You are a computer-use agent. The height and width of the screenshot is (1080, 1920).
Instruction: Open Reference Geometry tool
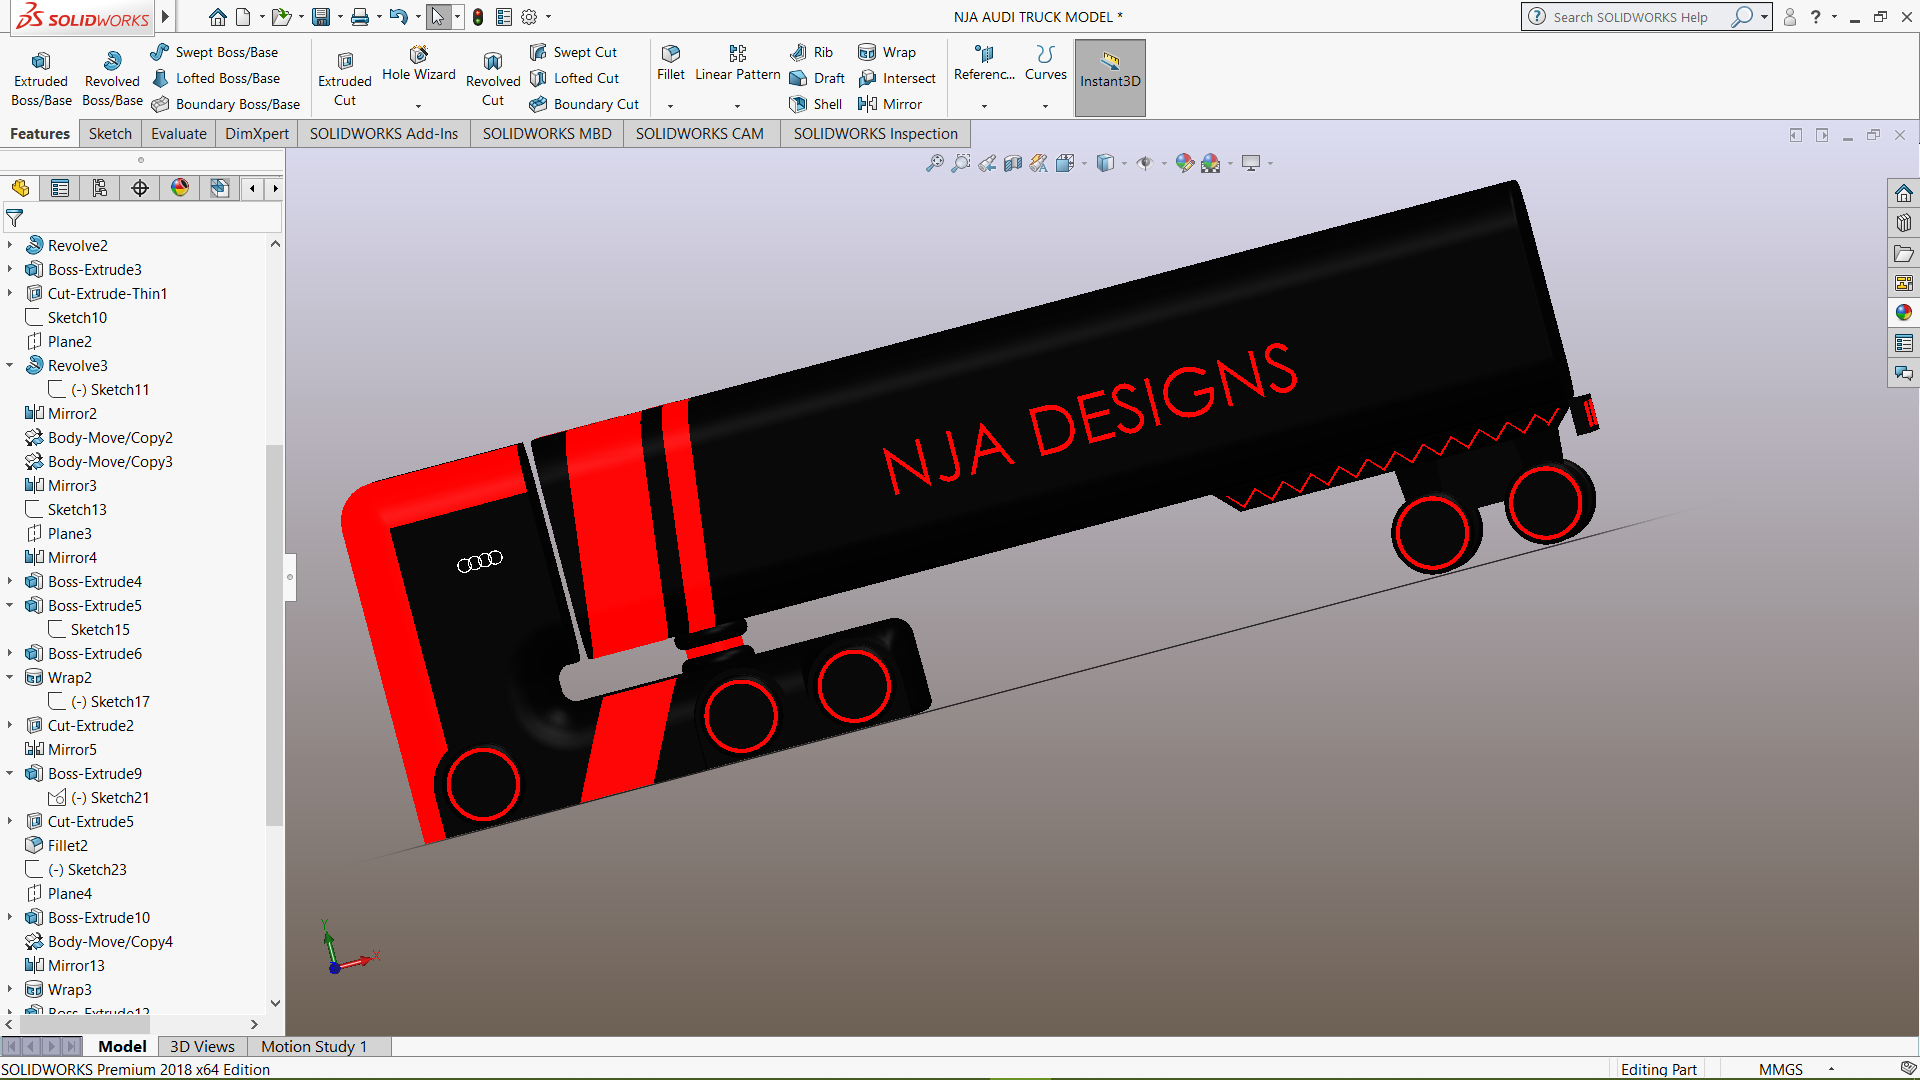point(984,63)
